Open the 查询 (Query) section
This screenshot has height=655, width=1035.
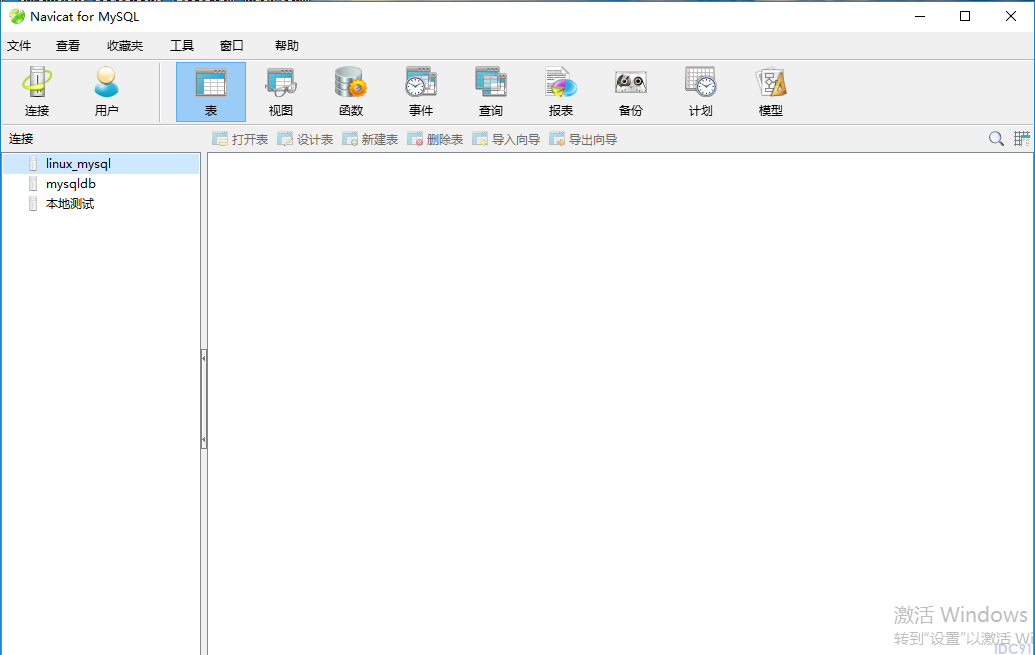pos(490,92)
